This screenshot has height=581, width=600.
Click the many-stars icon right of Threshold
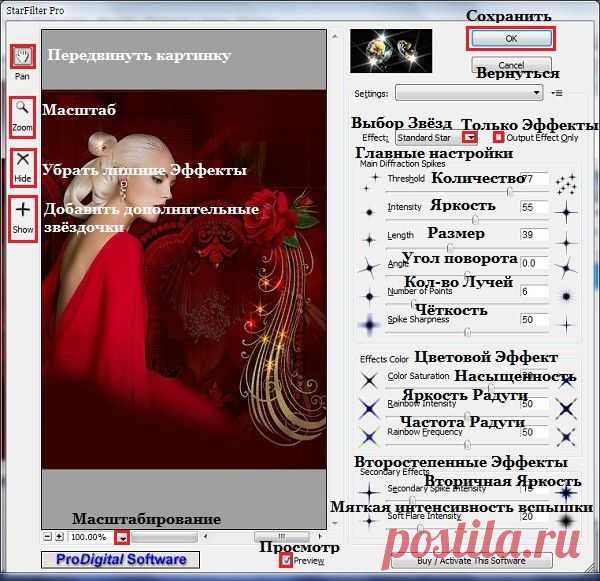click(566, 184)
